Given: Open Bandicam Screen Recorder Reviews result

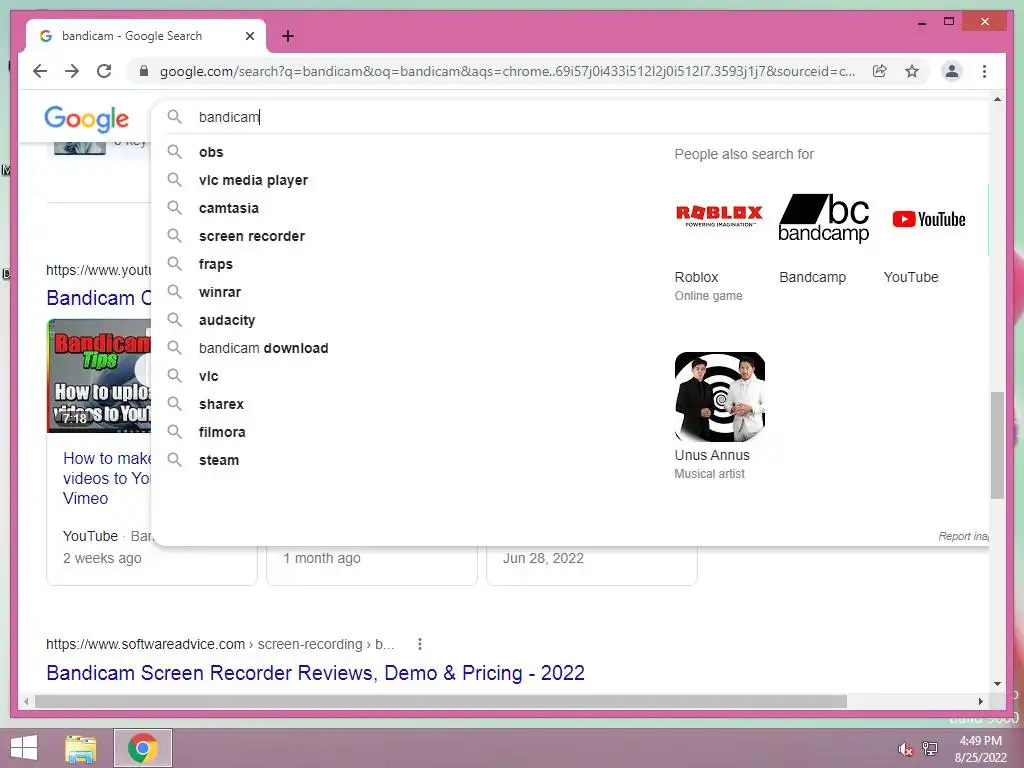Looking at the screenshot, I should pos(315,673).
